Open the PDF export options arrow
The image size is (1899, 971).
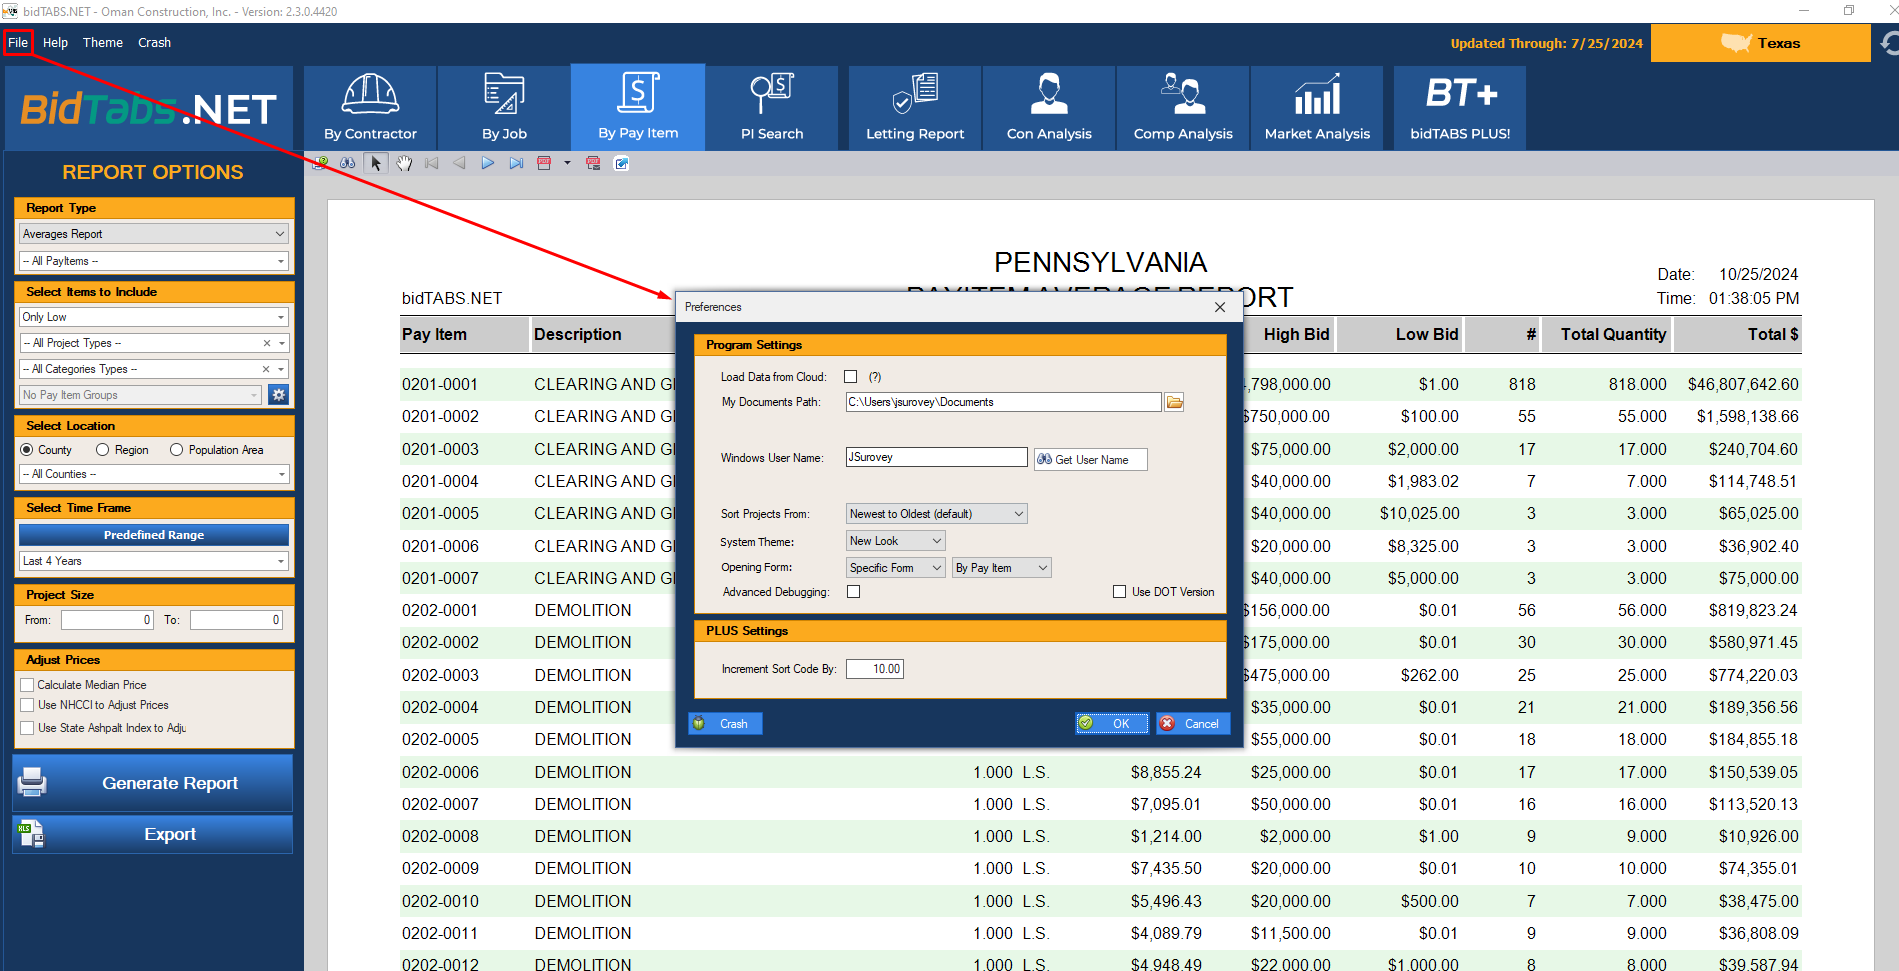567,163
